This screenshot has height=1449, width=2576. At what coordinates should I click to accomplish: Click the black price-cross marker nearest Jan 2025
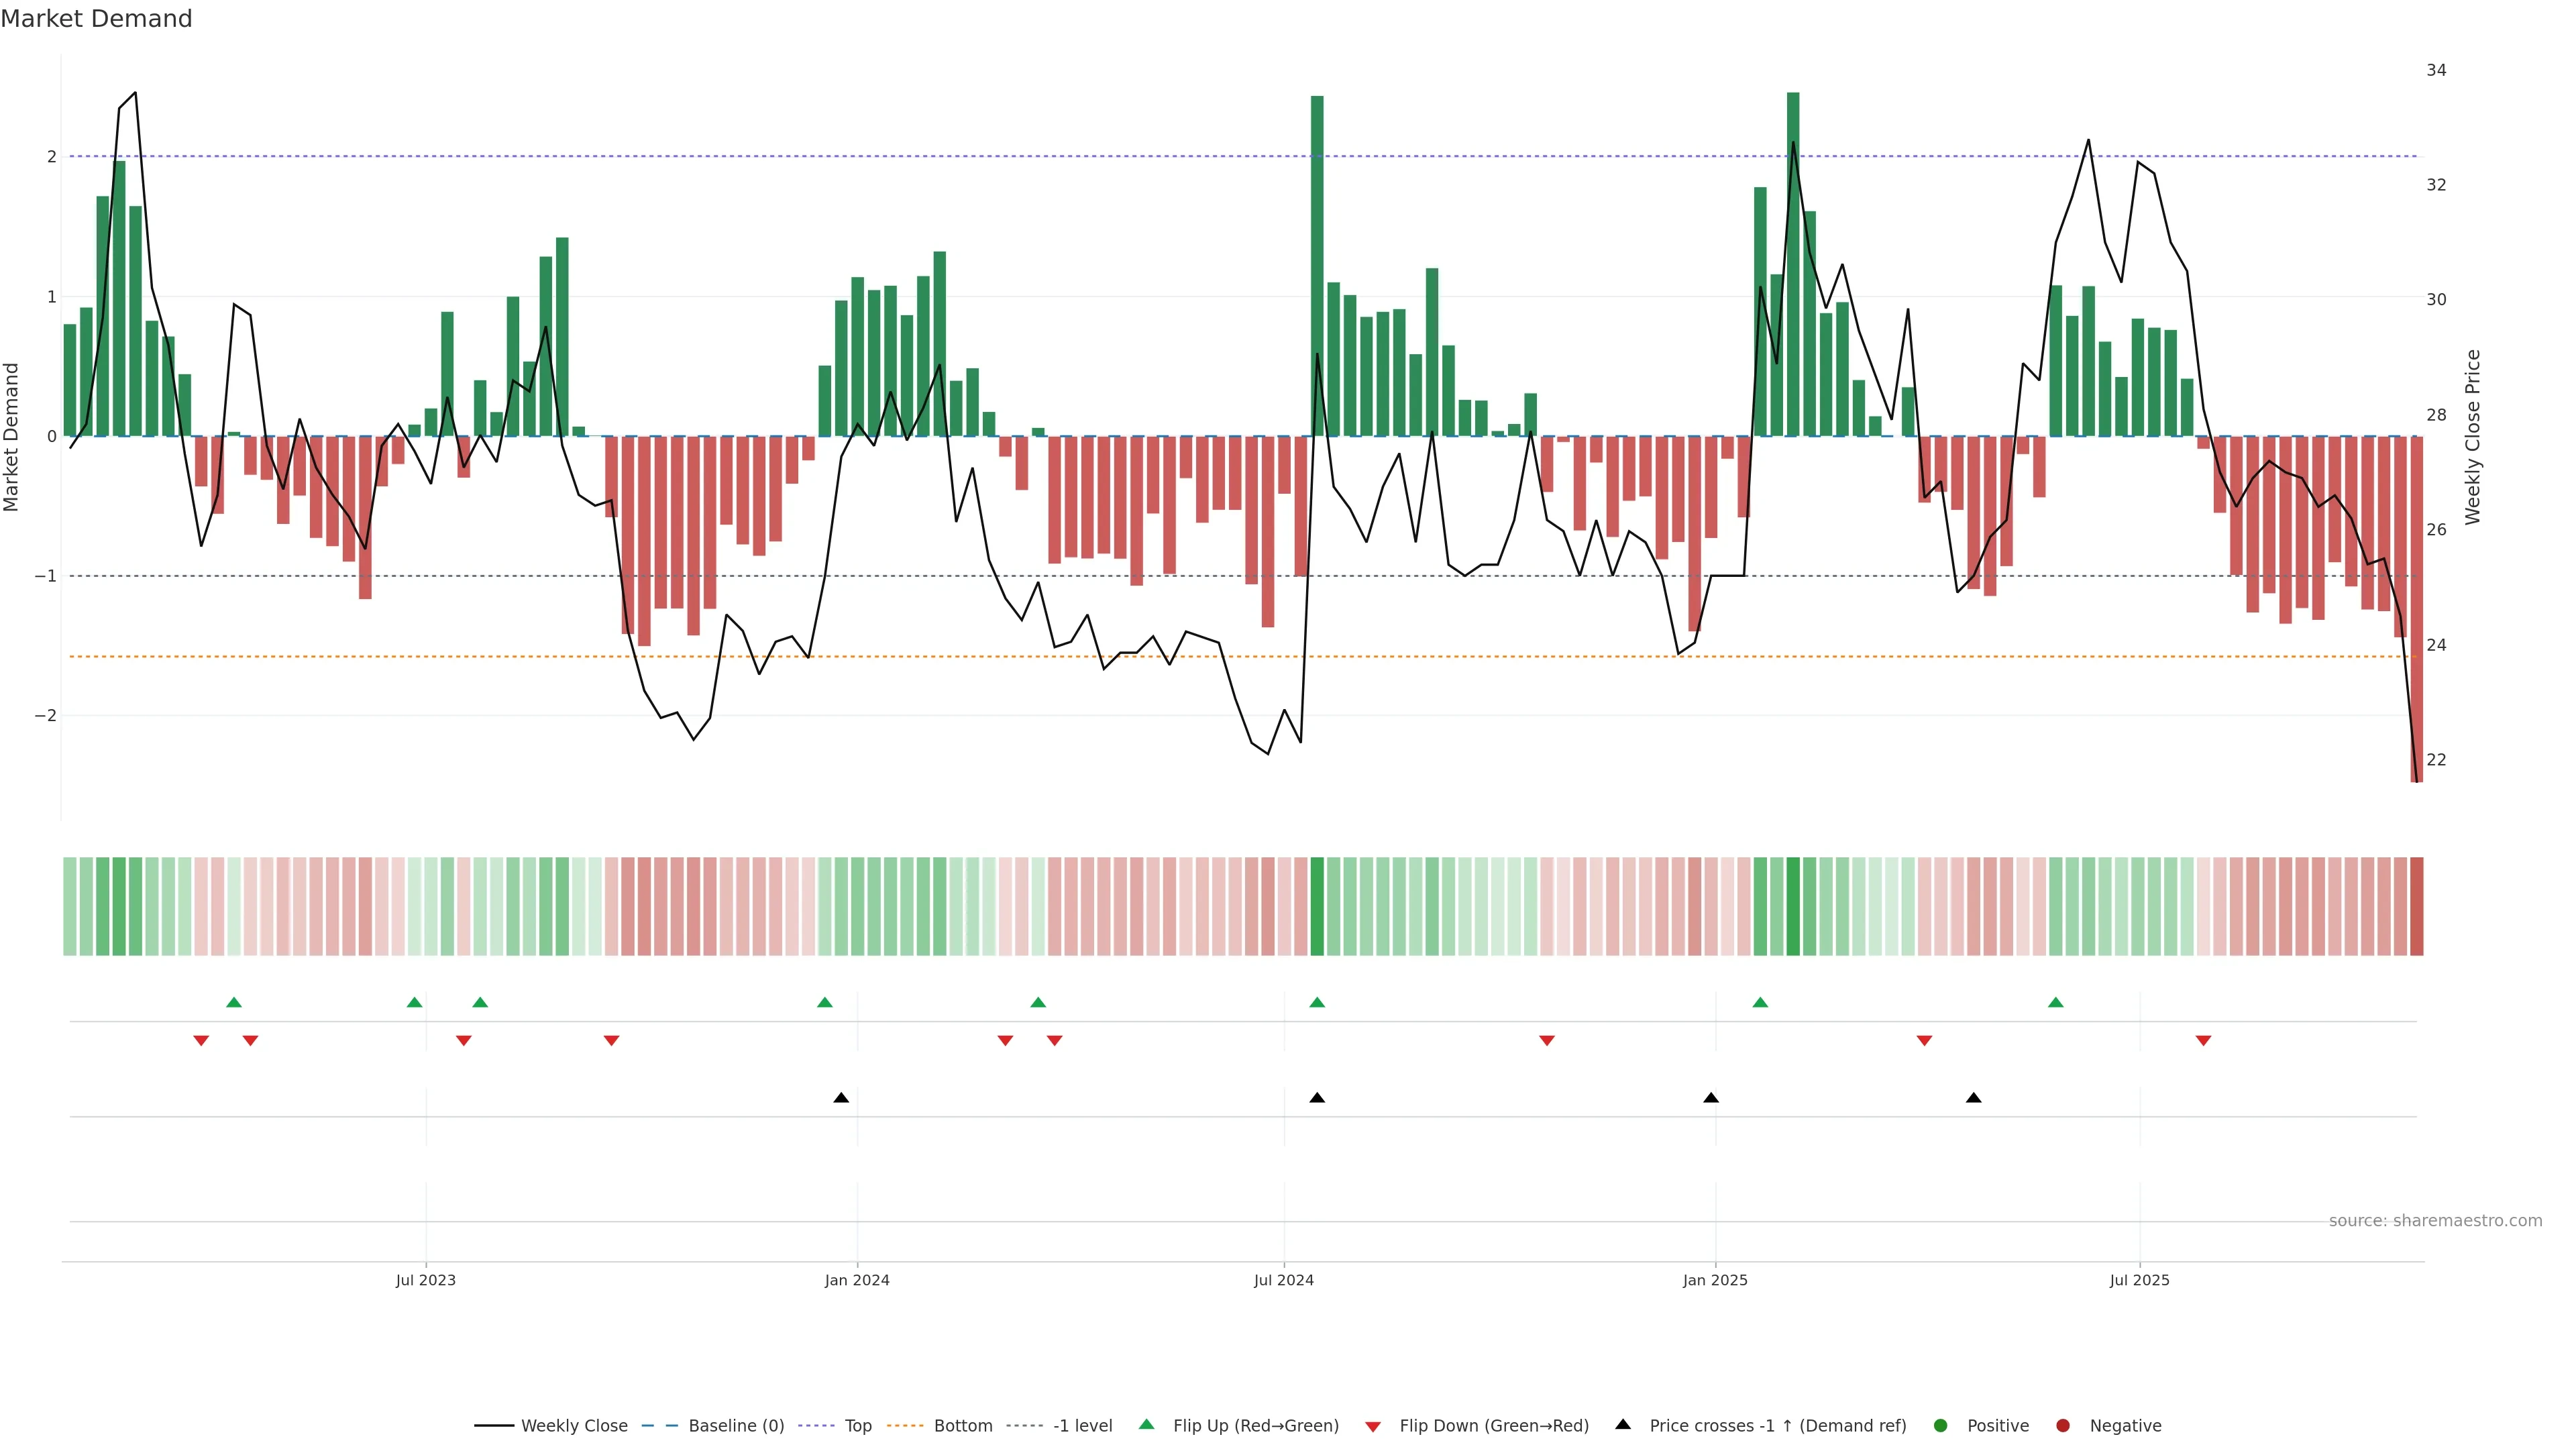pyautogui.click(x=1711, y=1098)
